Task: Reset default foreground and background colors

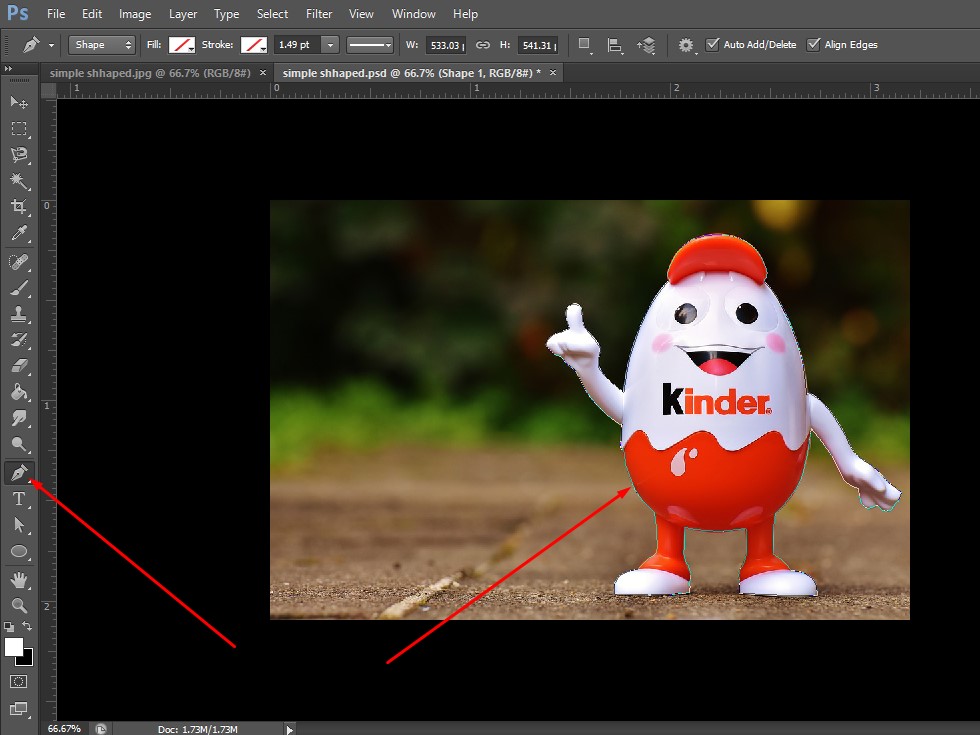Action: click(9, 626)
